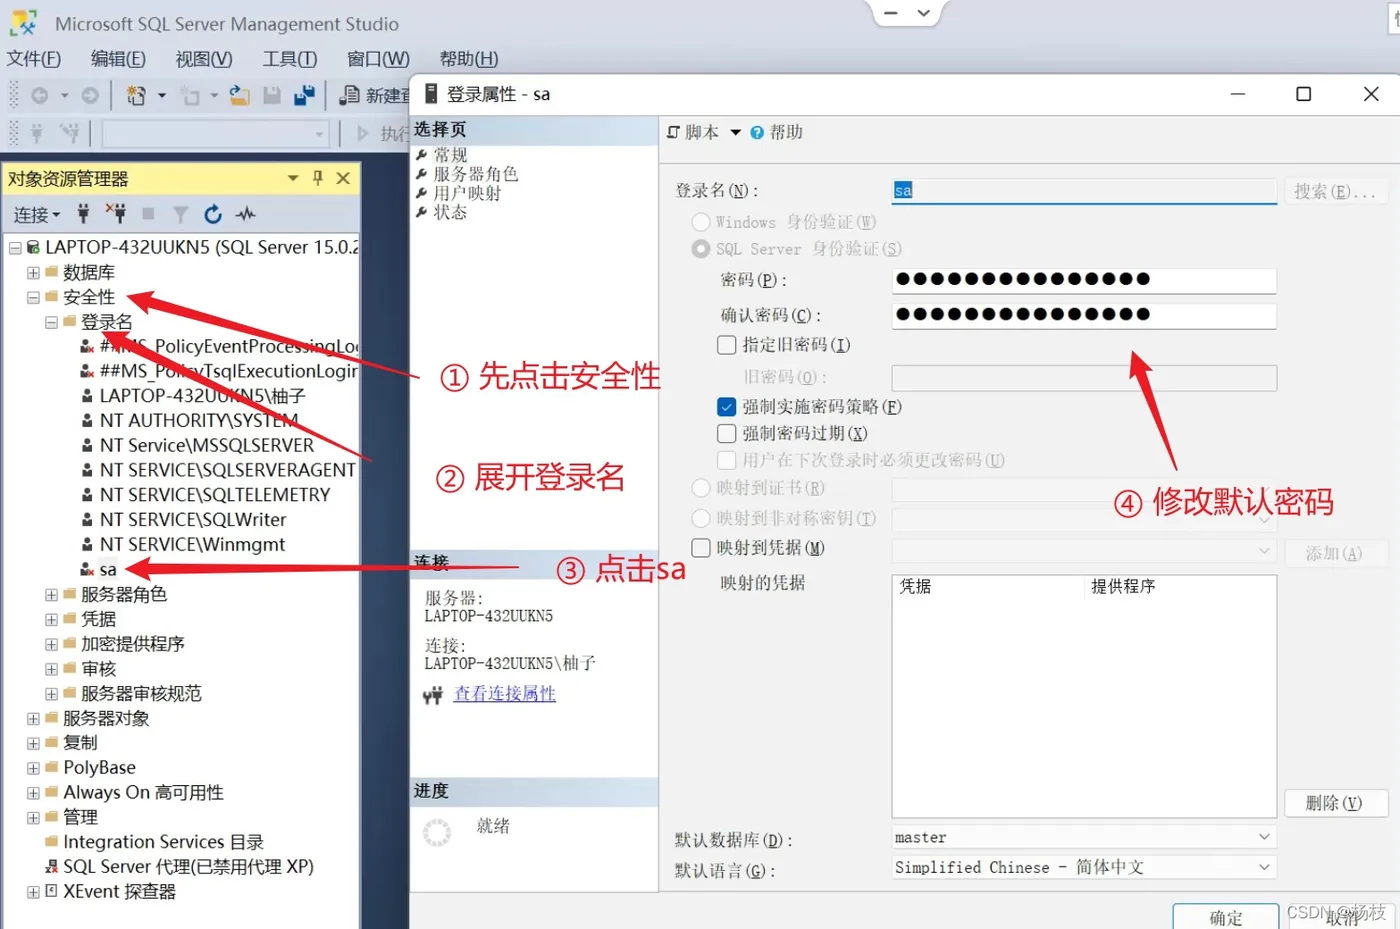Expand the Always On 高可用性 node
1400x929 pixels.
coord(33,793)
